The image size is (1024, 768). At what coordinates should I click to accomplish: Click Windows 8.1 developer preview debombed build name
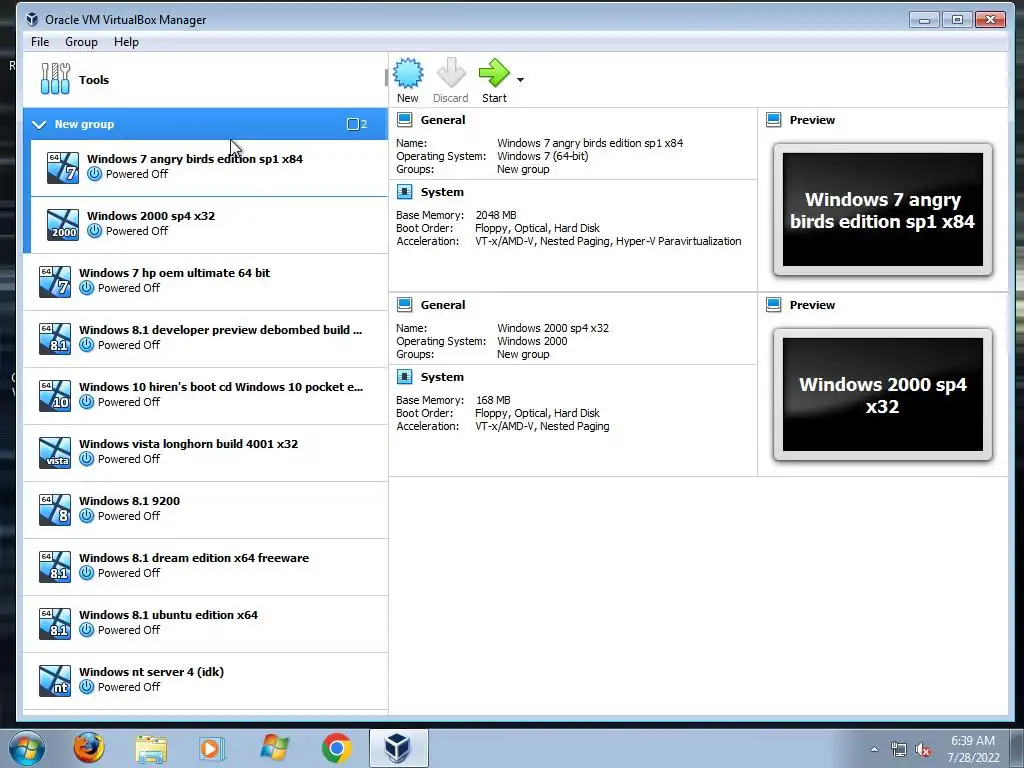(220, 330)
